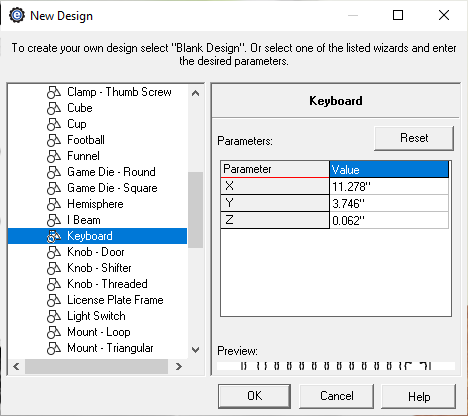Image resolution: width=468 pixels, height=416 pixels.
Task: Click the wizard icon beside Game Die - Square
Action: tap(54, 188)
